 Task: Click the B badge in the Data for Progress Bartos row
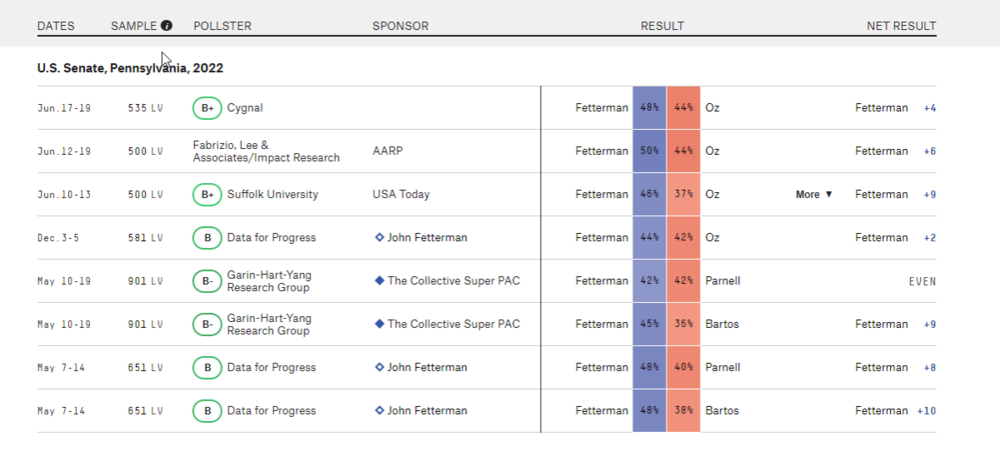click(x=207, y=410)
